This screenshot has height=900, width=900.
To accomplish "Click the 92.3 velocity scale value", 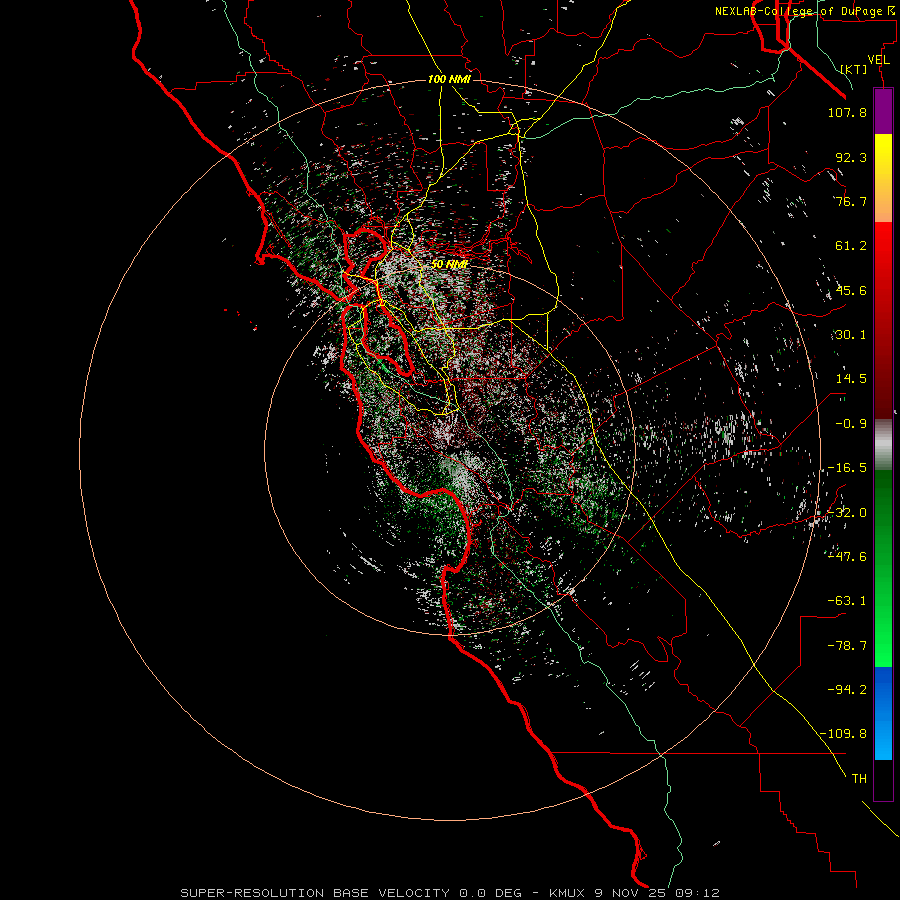I will click(x=851, y=157).
